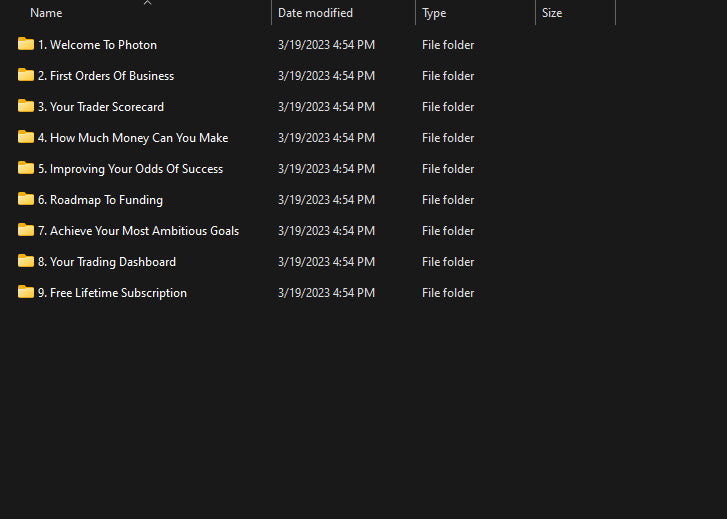Click the folder icon for First Orders Of Business
Screen dimensions: 727x519
26,75
